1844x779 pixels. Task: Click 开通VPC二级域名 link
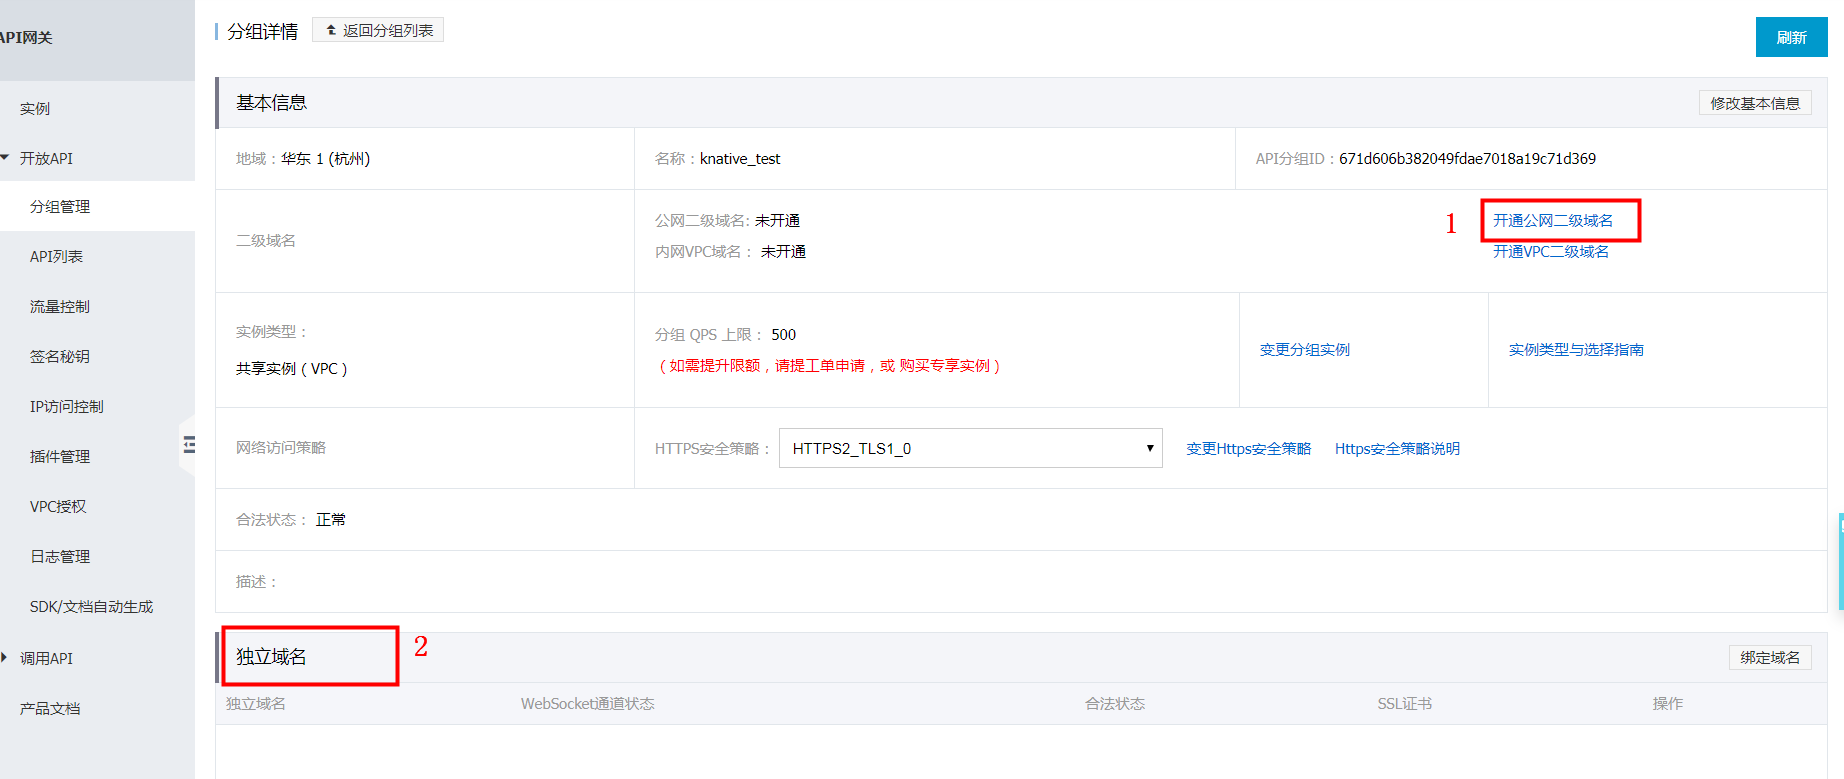[x=1551, y=251]
